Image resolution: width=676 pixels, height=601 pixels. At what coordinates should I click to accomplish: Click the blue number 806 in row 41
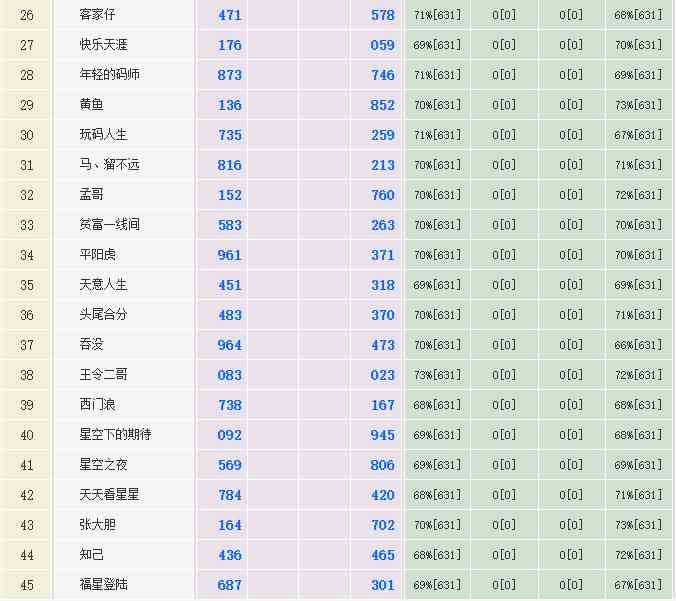(x=382, y=465)
